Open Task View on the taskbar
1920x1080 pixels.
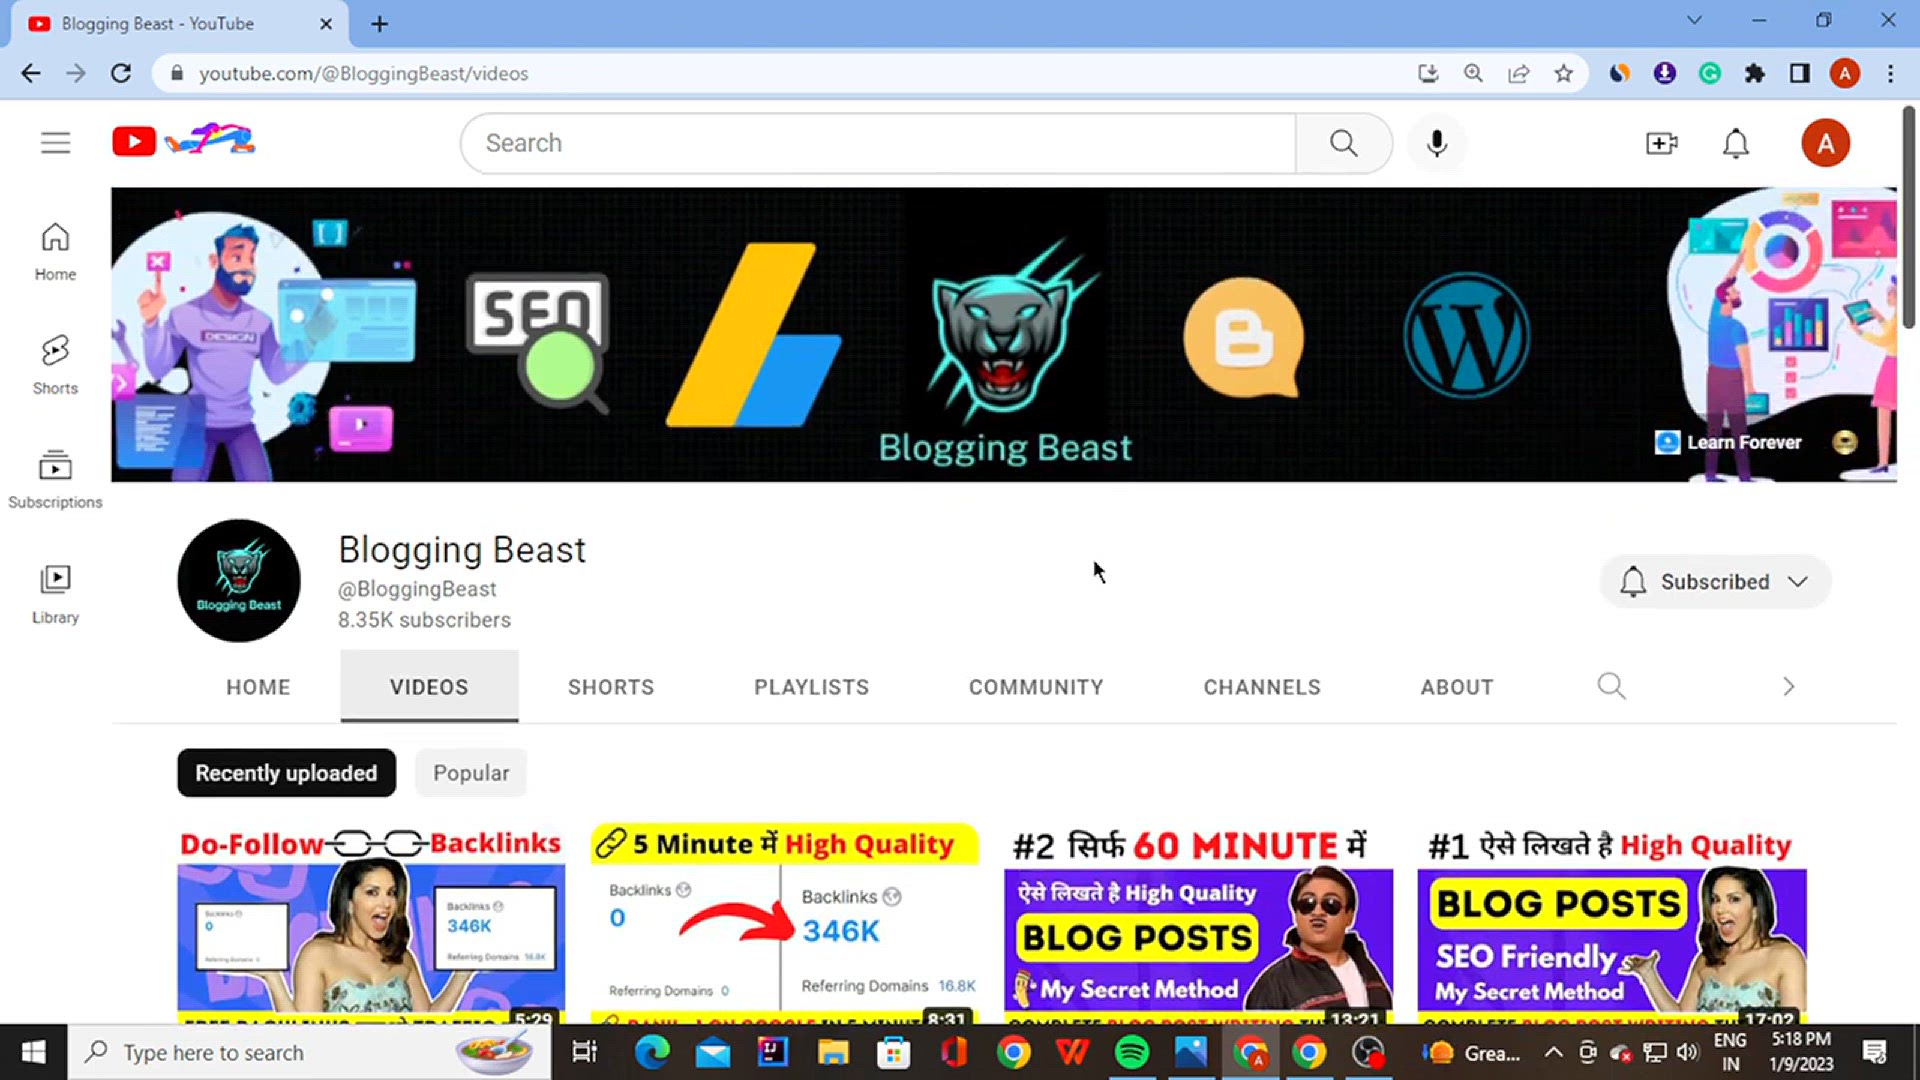pos(584,1052)
